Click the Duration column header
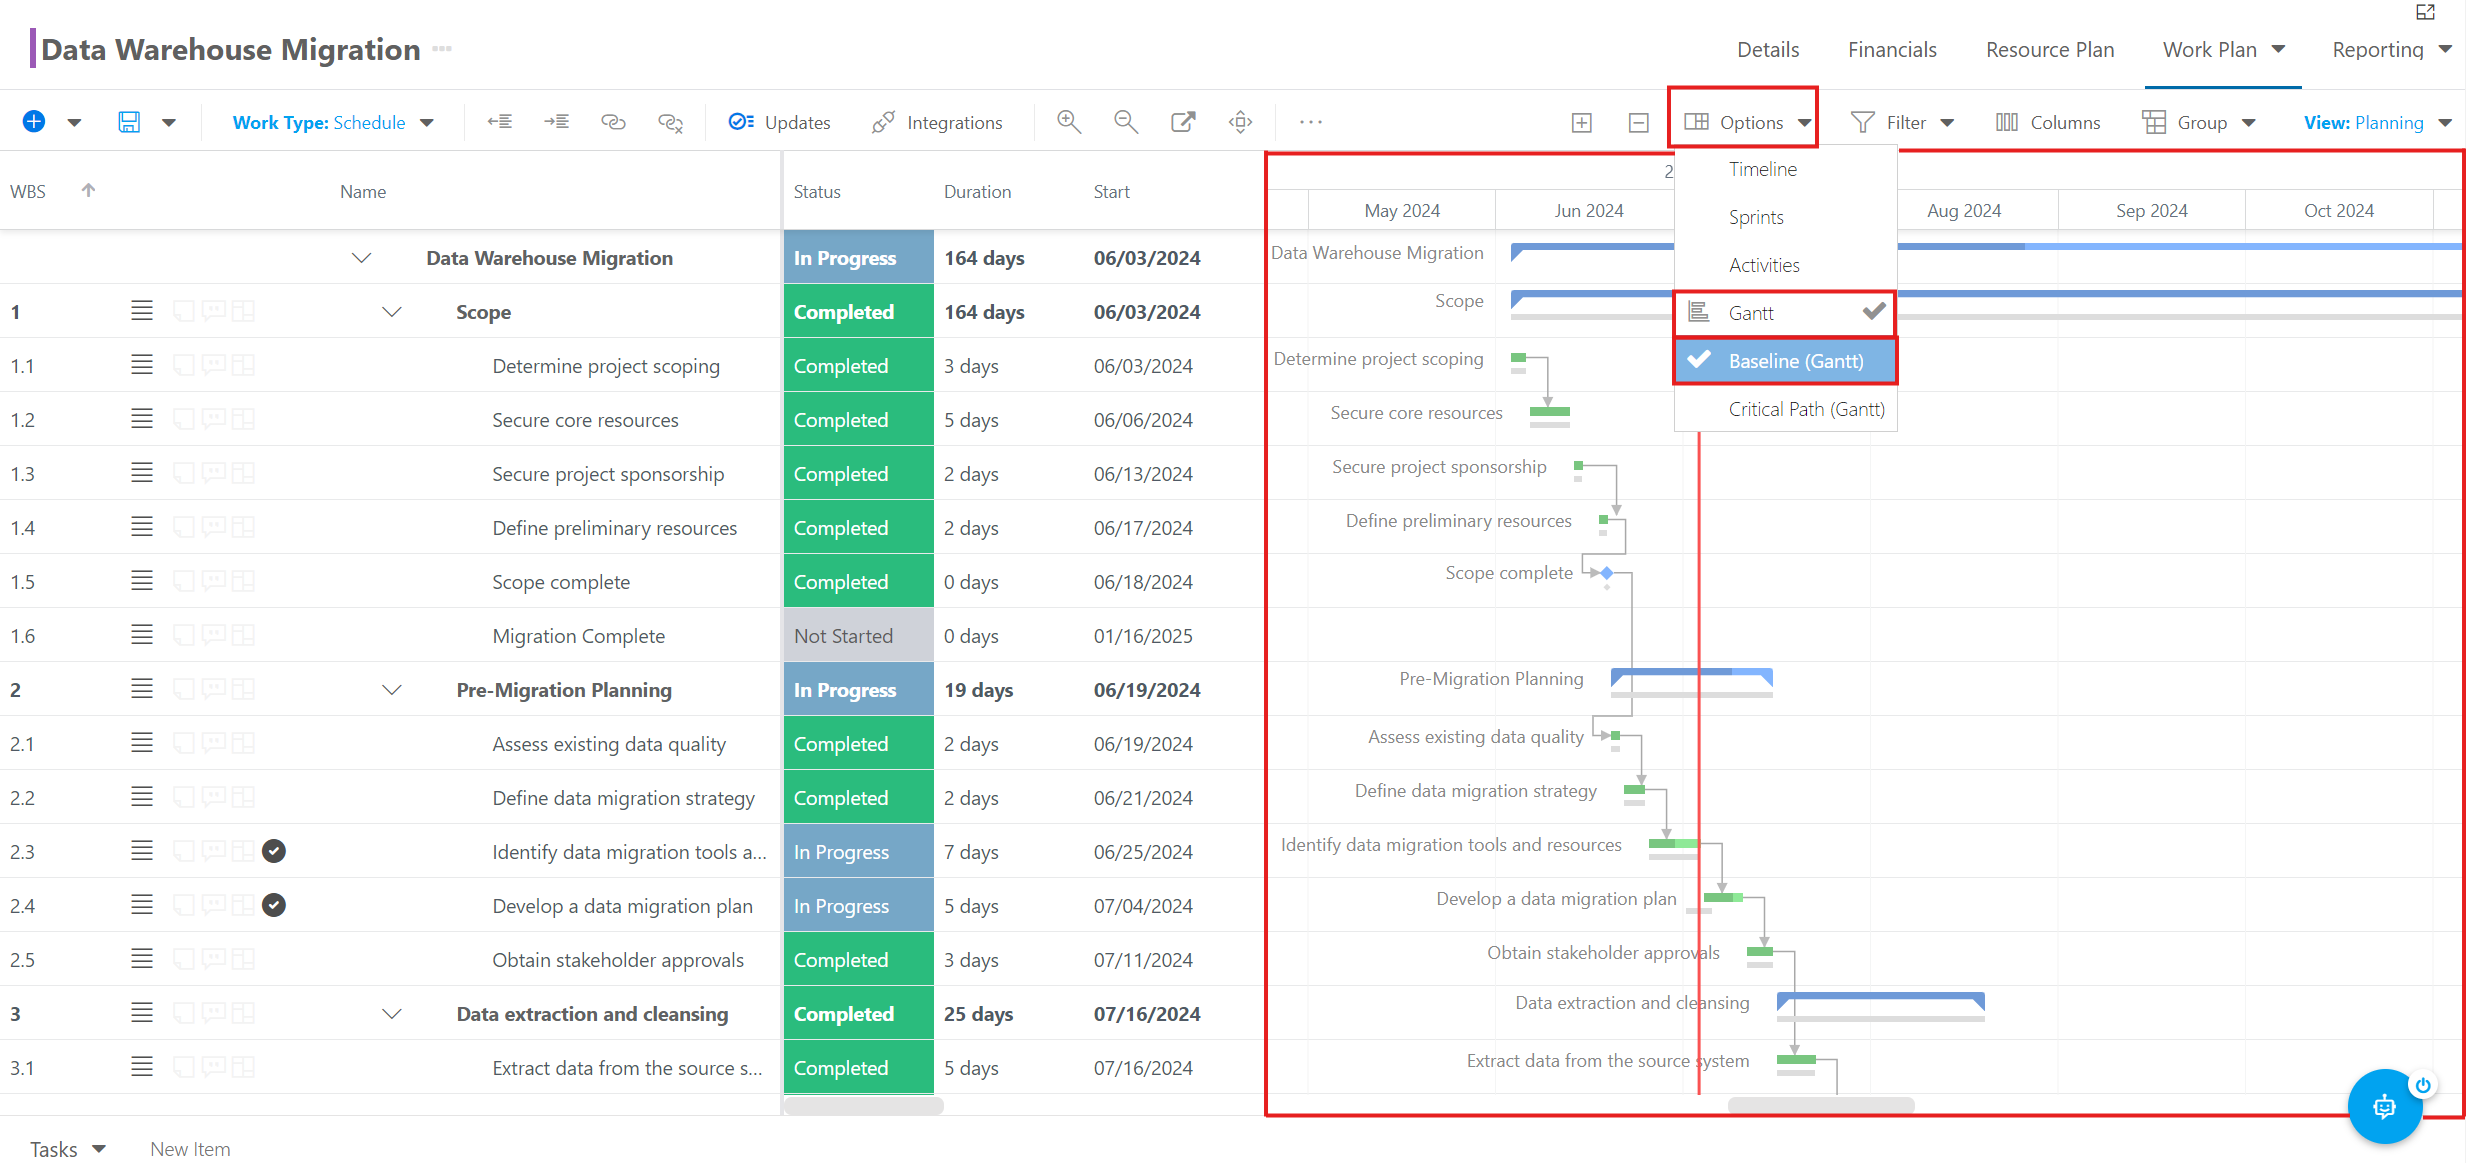2466x1163 pixels. (x=977, y=191)
